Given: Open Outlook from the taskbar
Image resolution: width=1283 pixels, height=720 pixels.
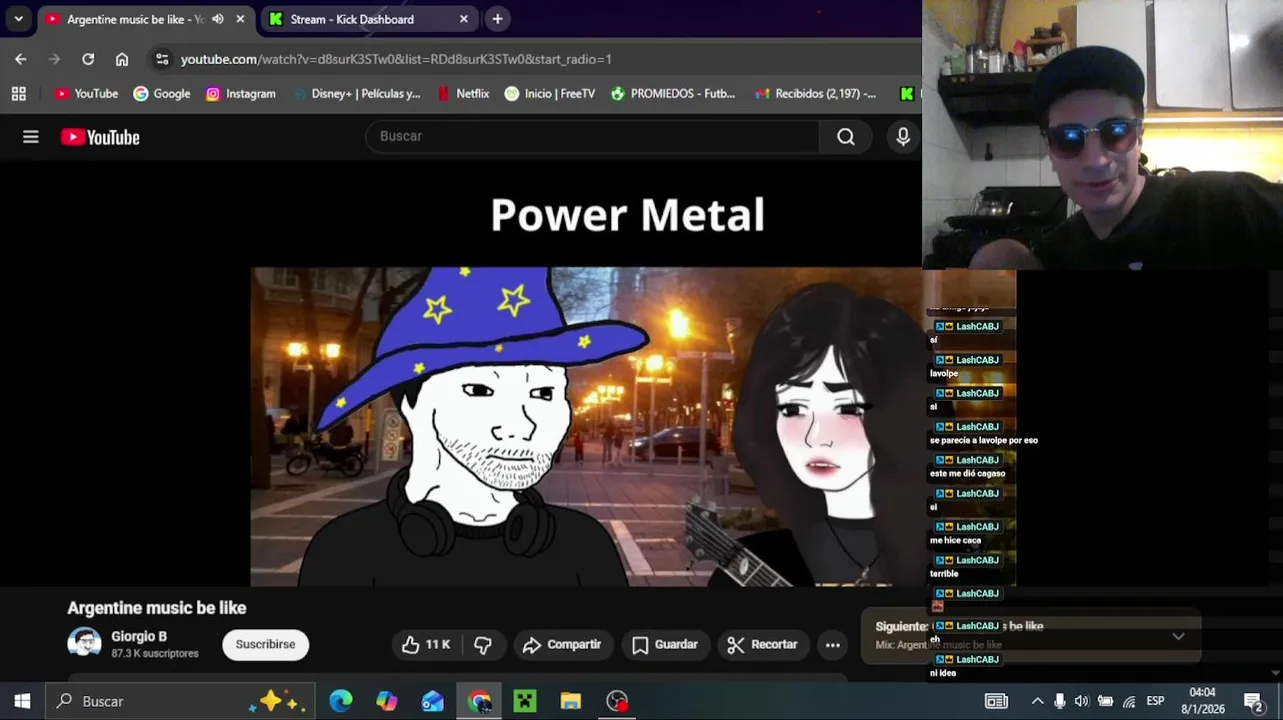Looking at the screenshot, I should (432, 701).
